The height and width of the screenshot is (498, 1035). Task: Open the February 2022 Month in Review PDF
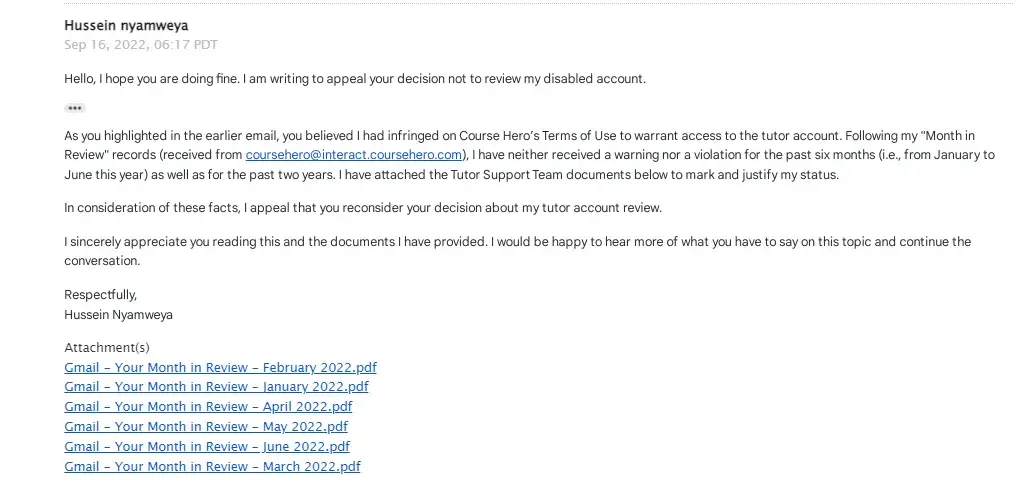[x=220, y=368]
